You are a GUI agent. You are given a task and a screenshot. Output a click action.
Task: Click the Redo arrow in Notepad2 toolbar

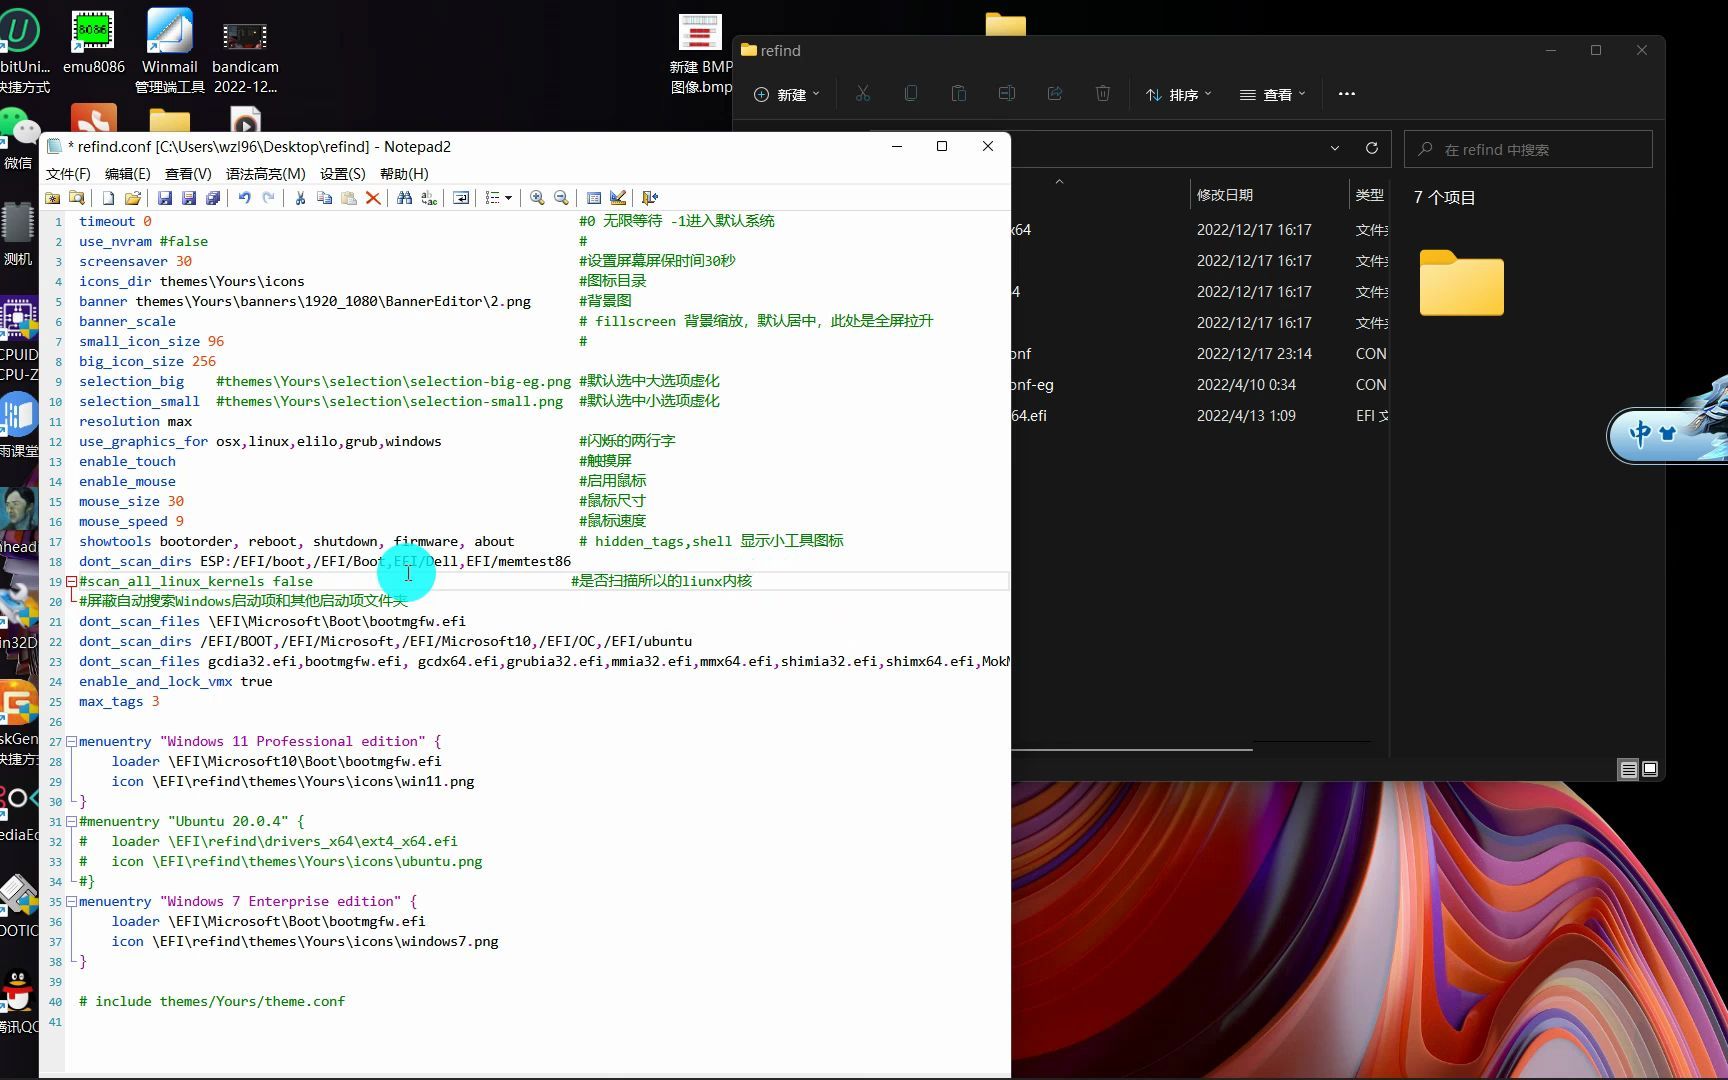[x=269, y=198]
